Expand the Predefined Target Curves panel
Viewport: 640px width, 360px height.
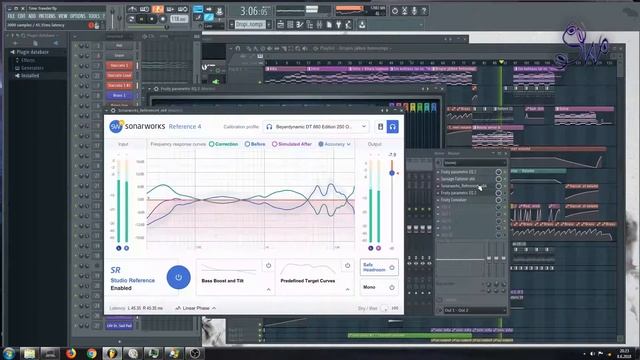[347, 289]
